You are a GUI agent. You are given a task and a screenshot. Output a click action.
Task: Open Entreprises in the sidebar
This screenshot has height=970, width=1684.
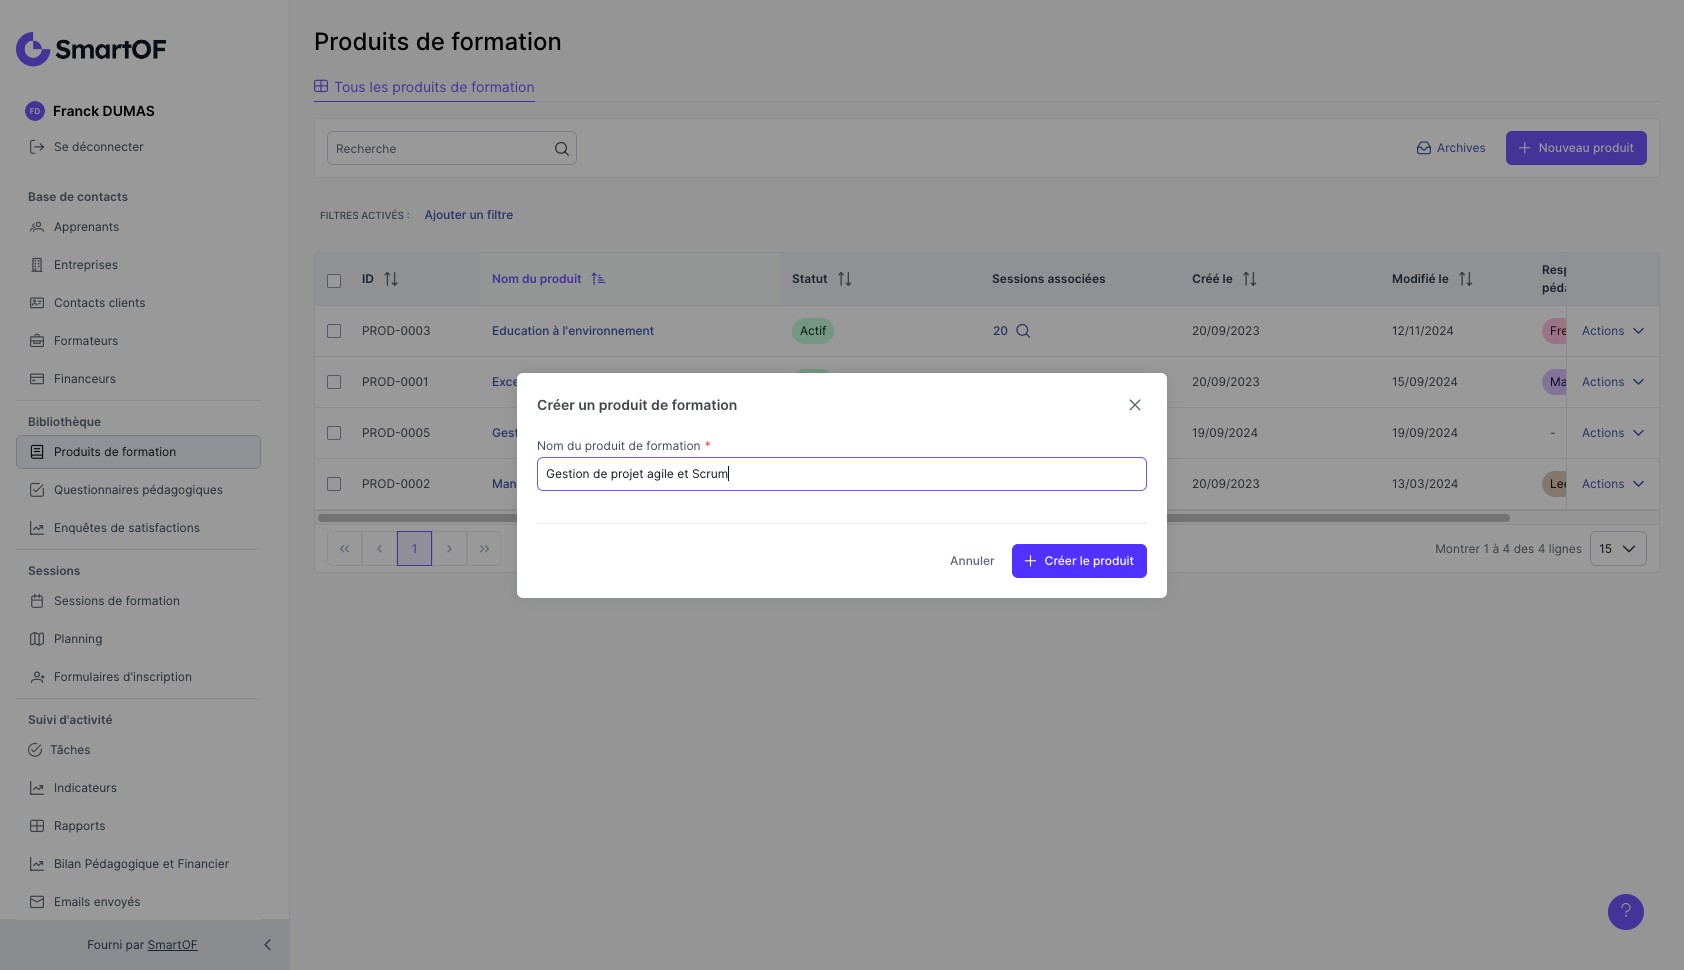pos(74,265)
